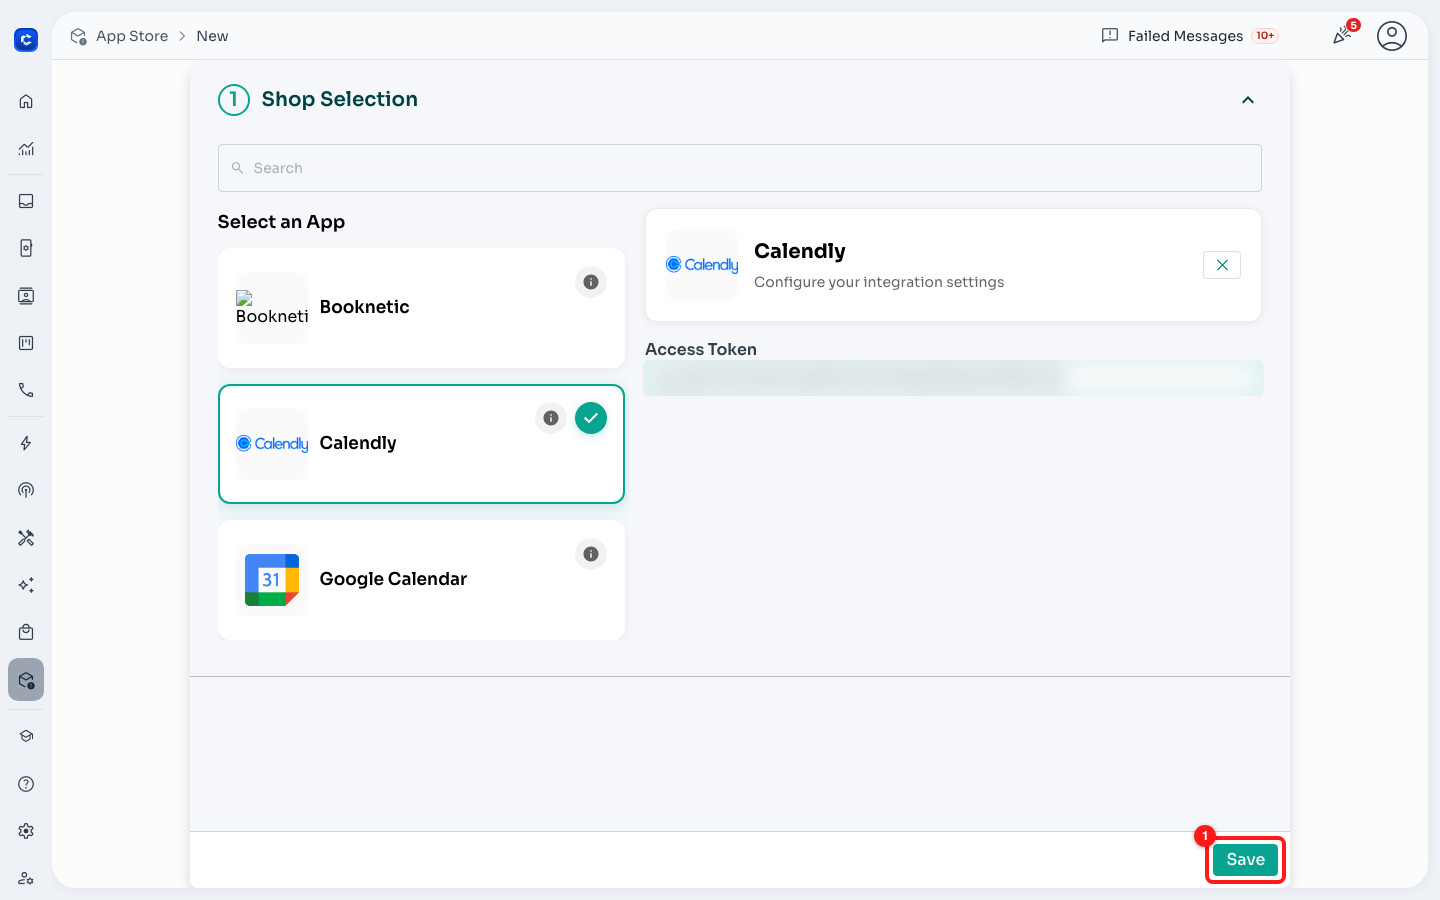The width and height of the screenshot is (1440, 900).
Task: Click the sidebar icon just below the inbox tray
Action: [x=26, y=248]
